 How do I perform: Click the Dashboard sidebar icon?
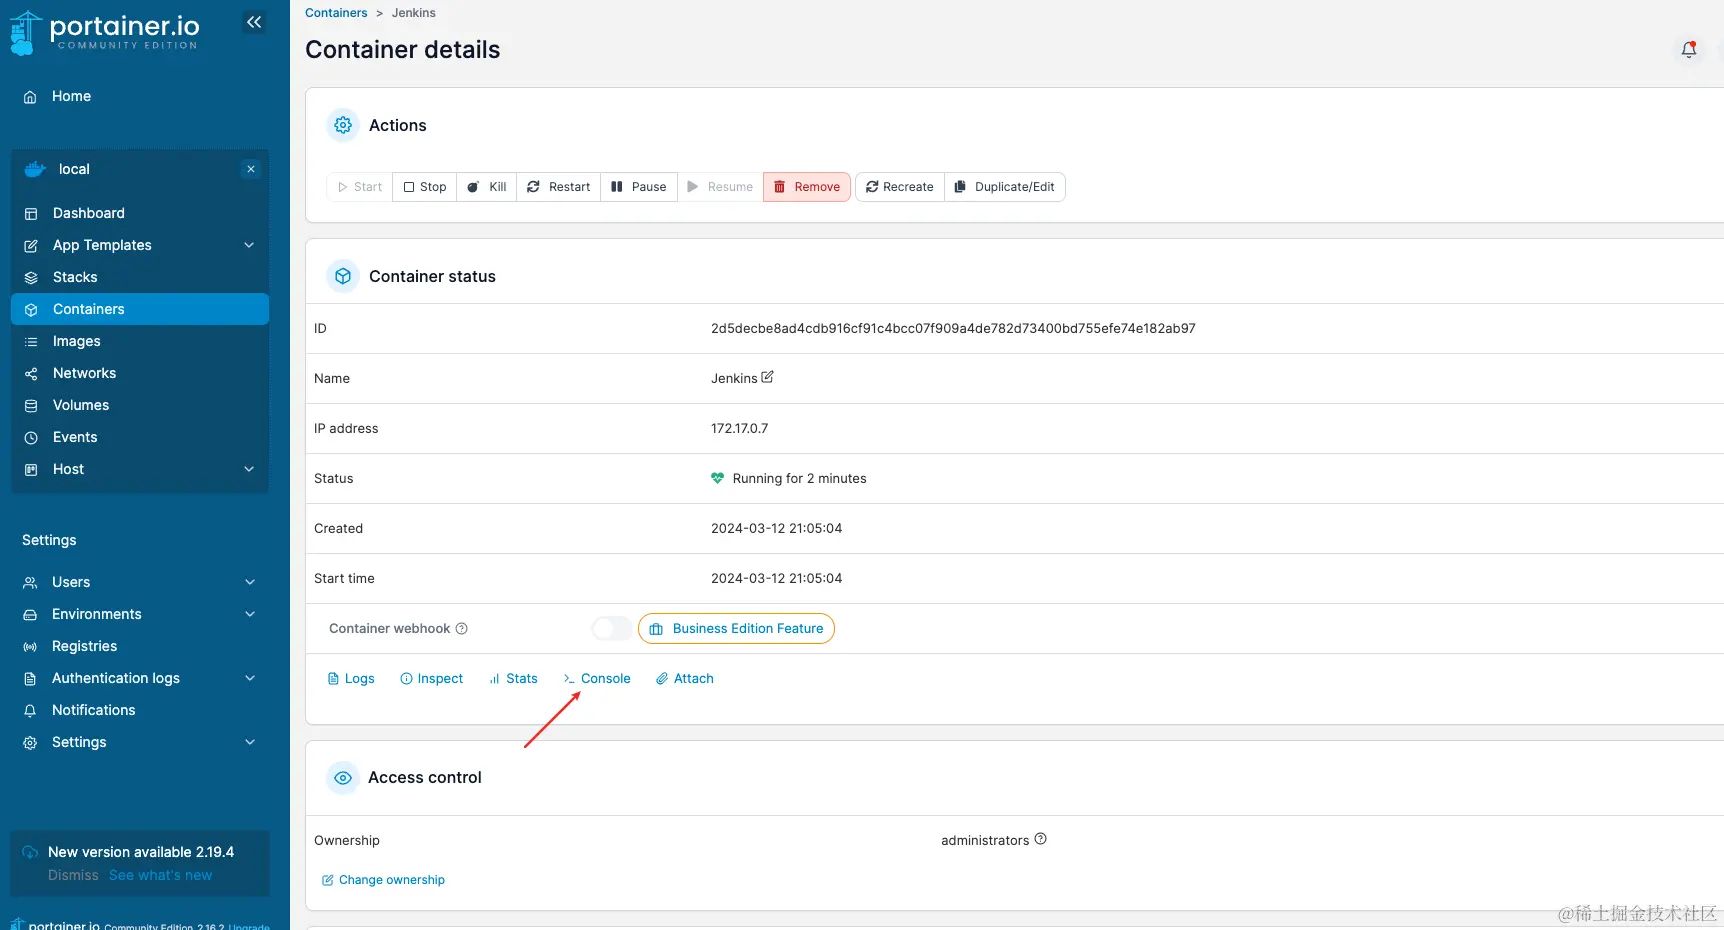point(31,214)
